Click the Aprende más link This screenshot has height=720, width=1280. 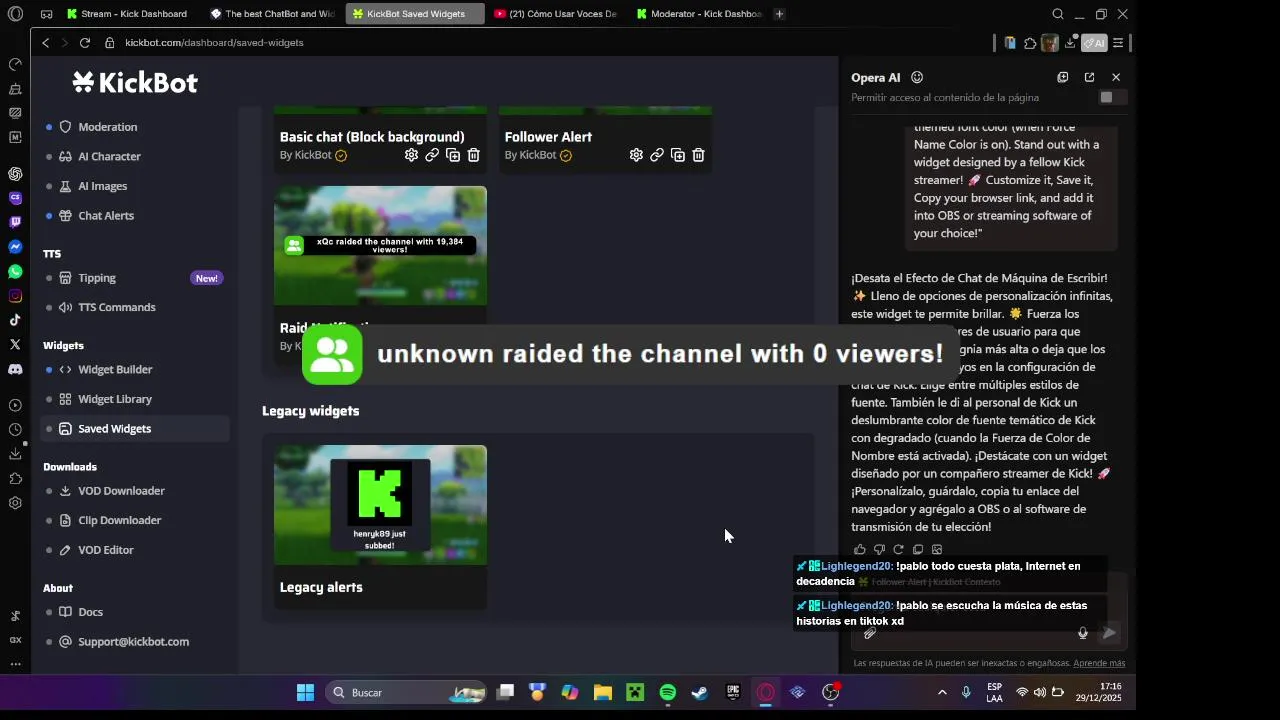[x=1099, y=663]
